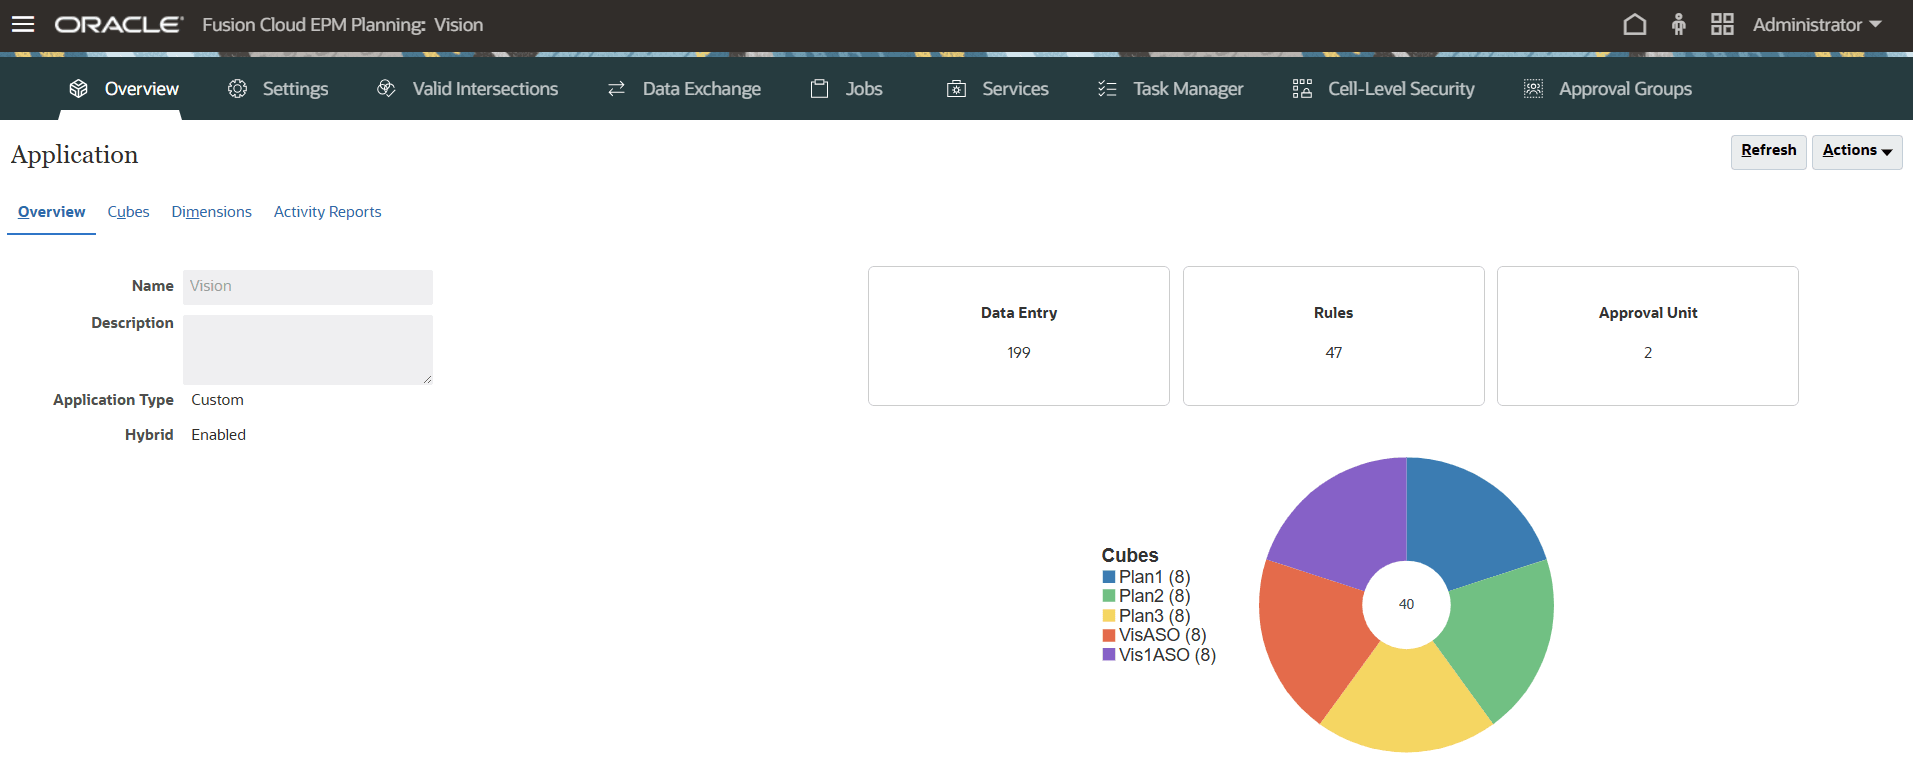Click the Vis1ASO purple legend swatch
Image resolution: width=1913 pixels, height=781 pixels.
[1109, 655]
